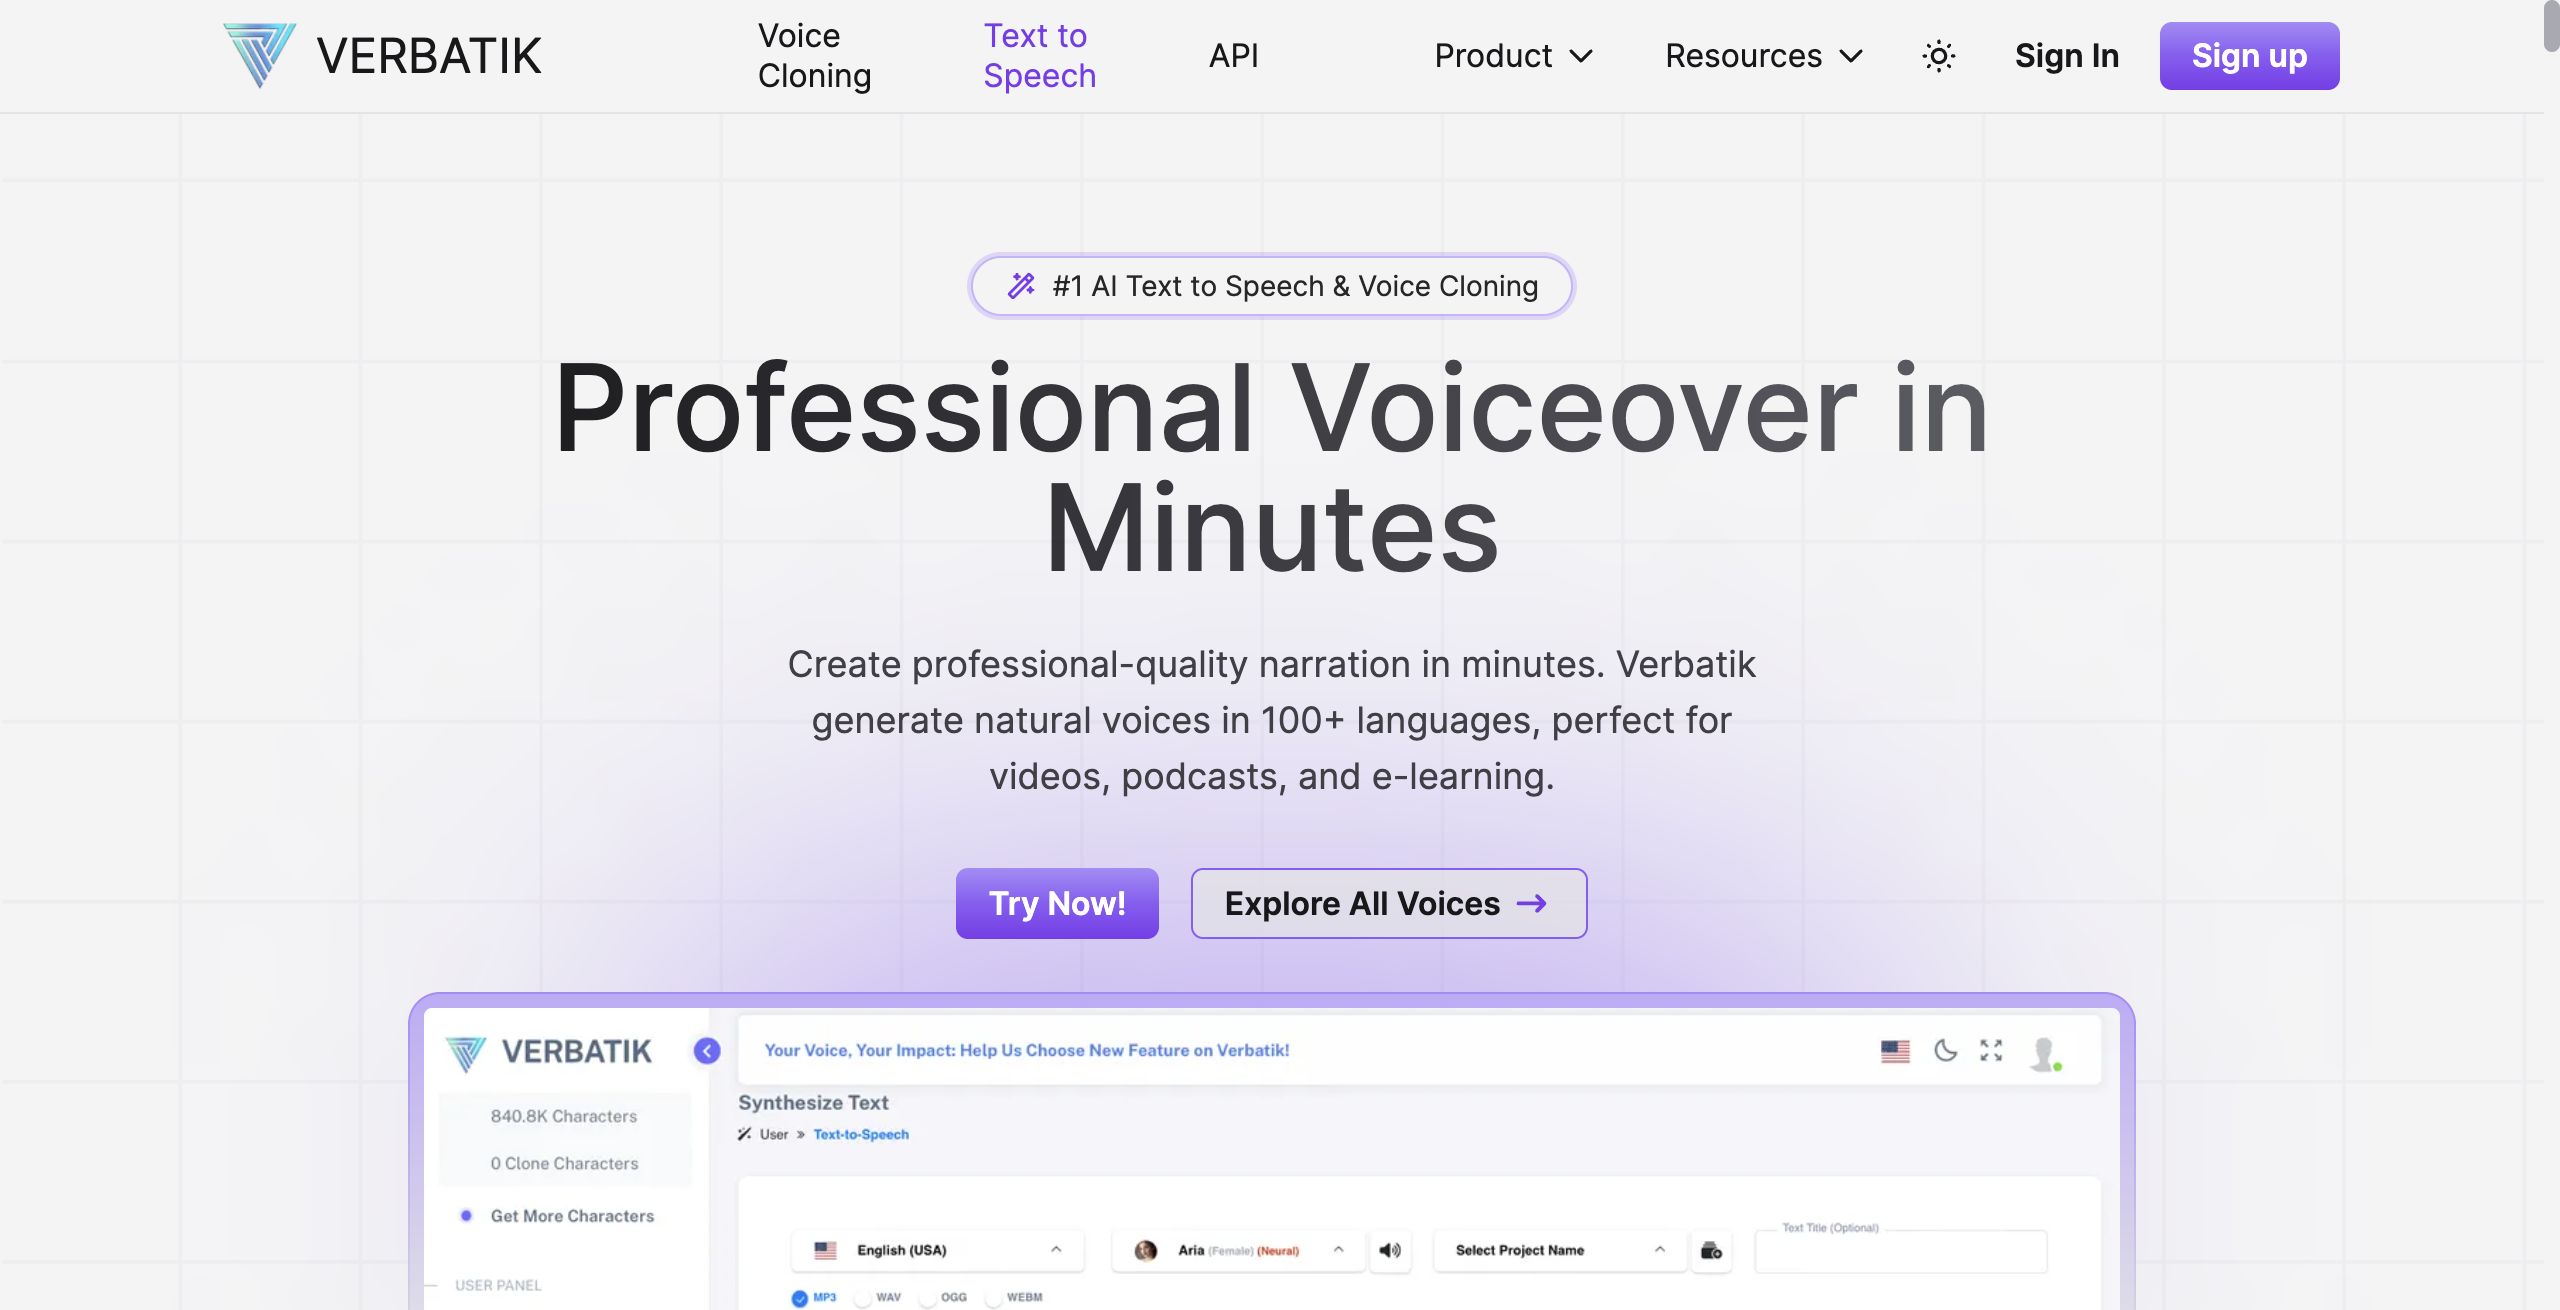Click the Synthesize Text heading

(813, 1102)
